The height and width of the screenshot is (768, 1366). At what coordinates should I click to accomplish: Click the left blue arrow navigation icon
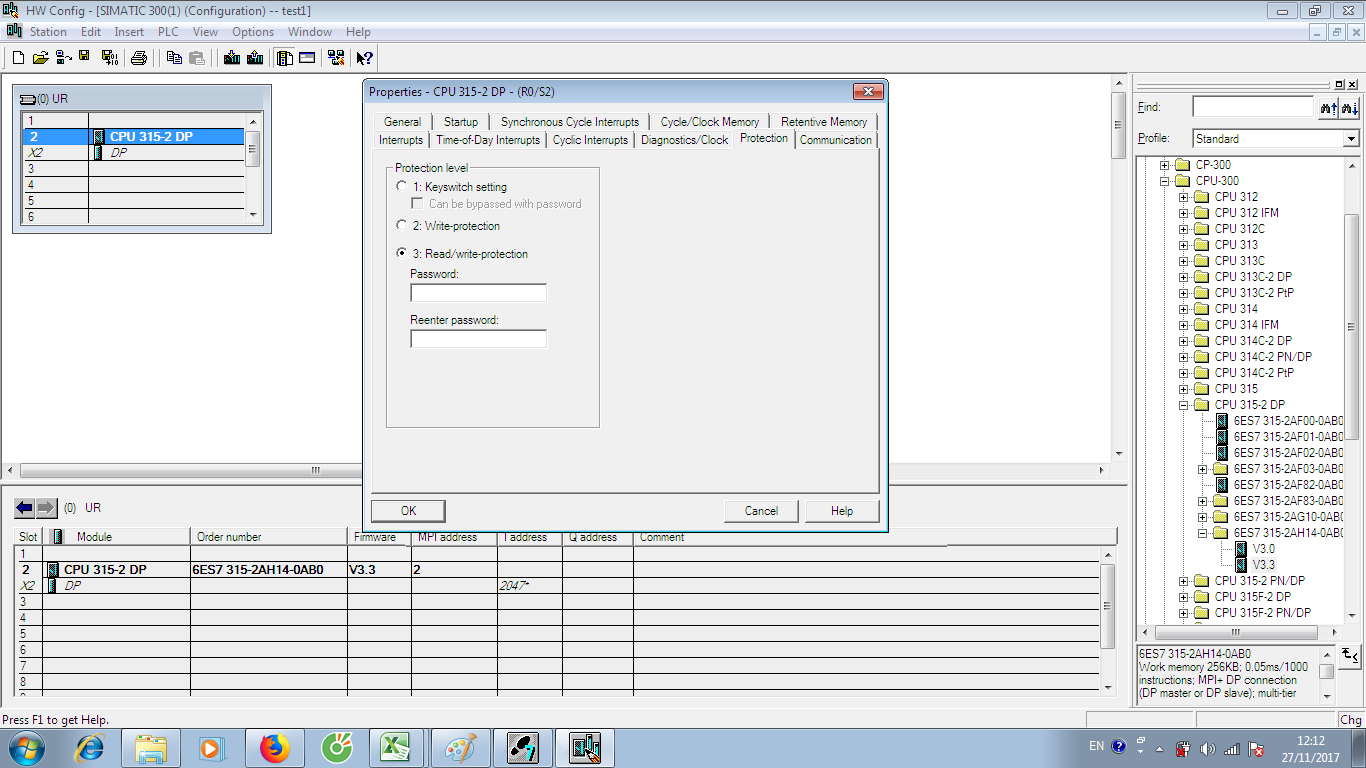(24, 508)
